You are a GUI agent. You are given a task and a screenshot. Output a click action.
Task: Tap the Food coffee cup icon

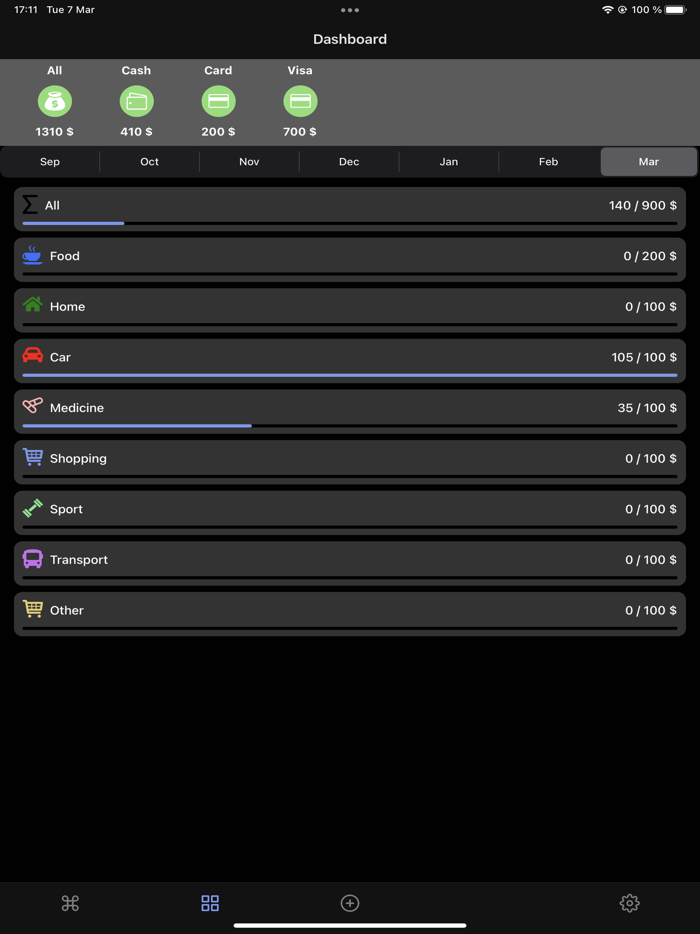coord(33,255)
